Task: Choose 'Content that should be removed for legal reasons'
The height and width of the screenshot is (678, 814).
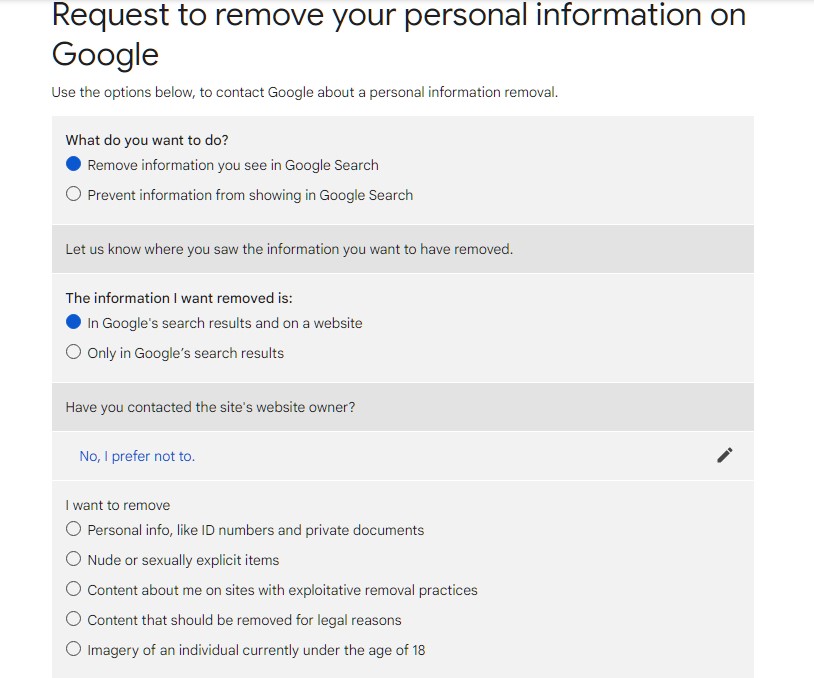Action: coord(73,620)
